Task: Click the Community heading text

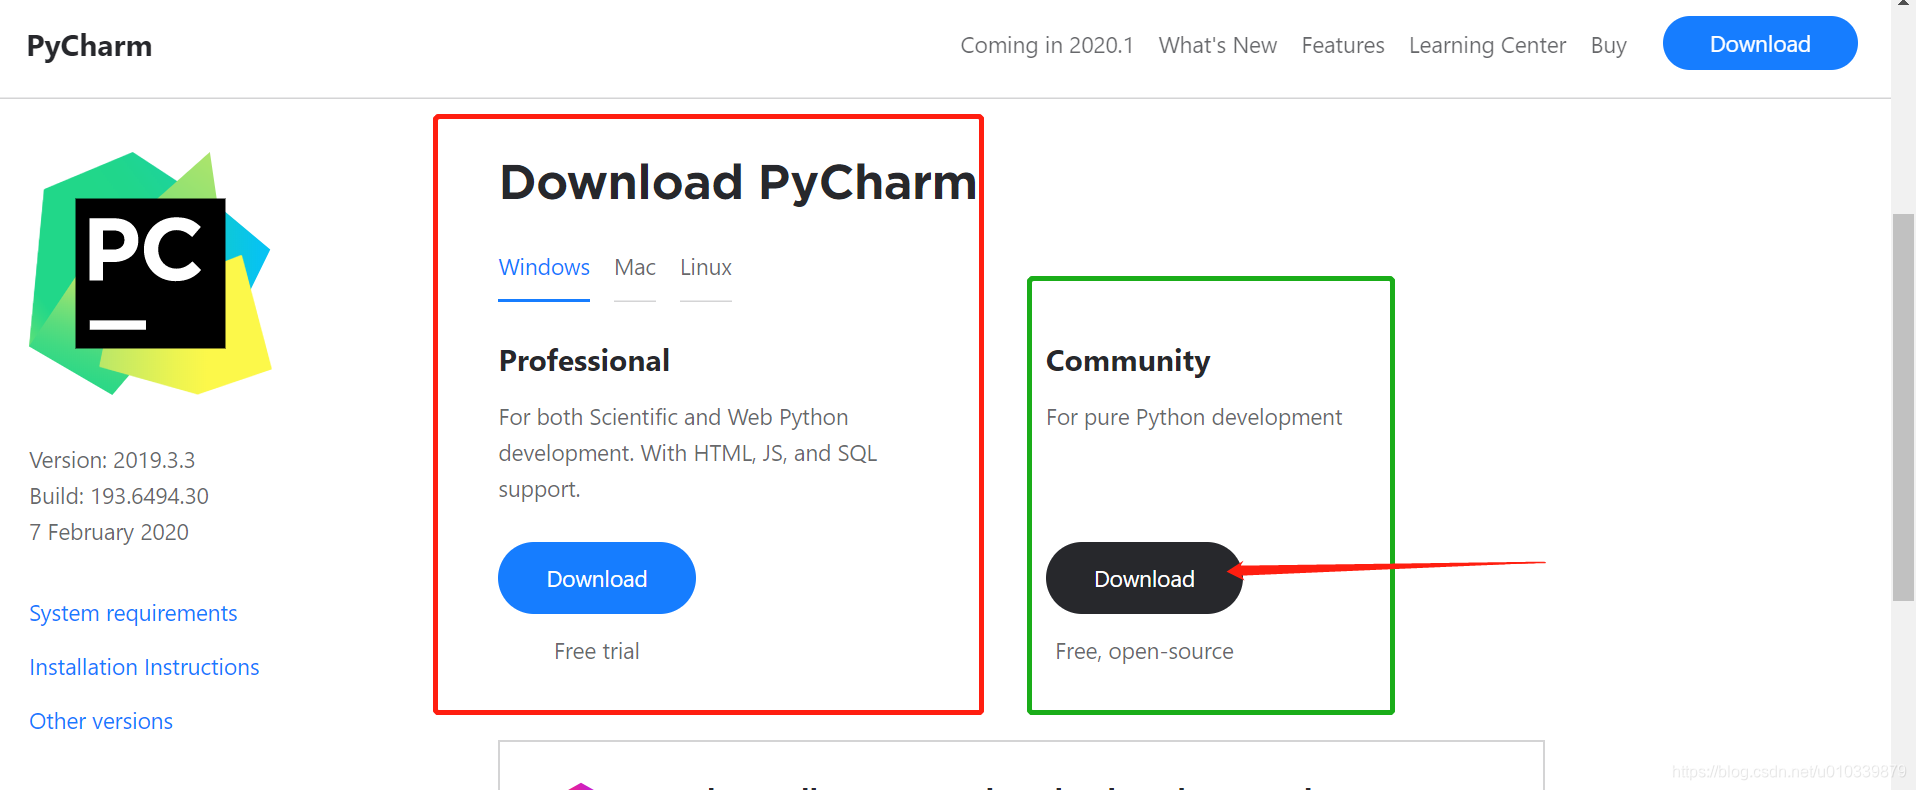Action: click(1128, 361)
